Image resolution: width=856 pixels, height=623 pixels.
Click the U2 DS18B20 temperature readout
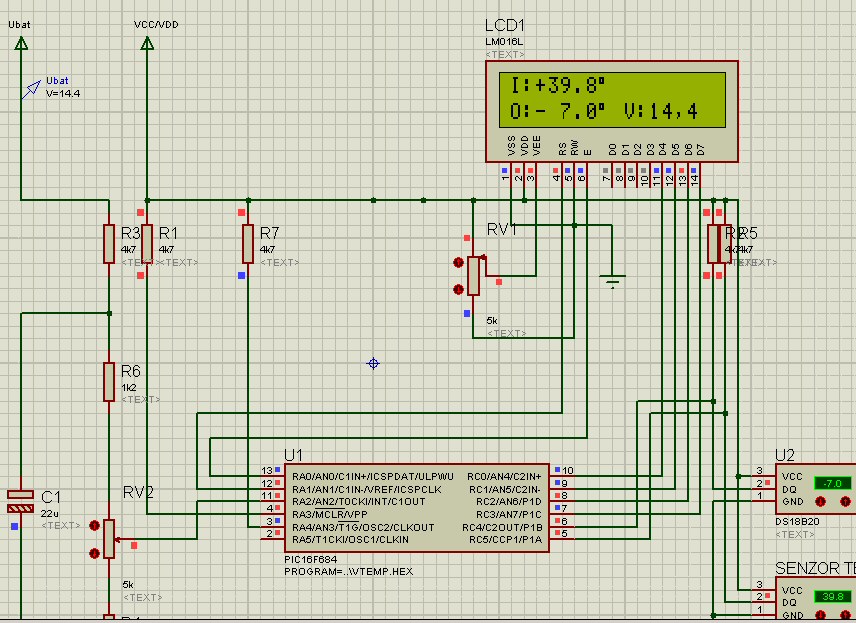tap(831, 483)
